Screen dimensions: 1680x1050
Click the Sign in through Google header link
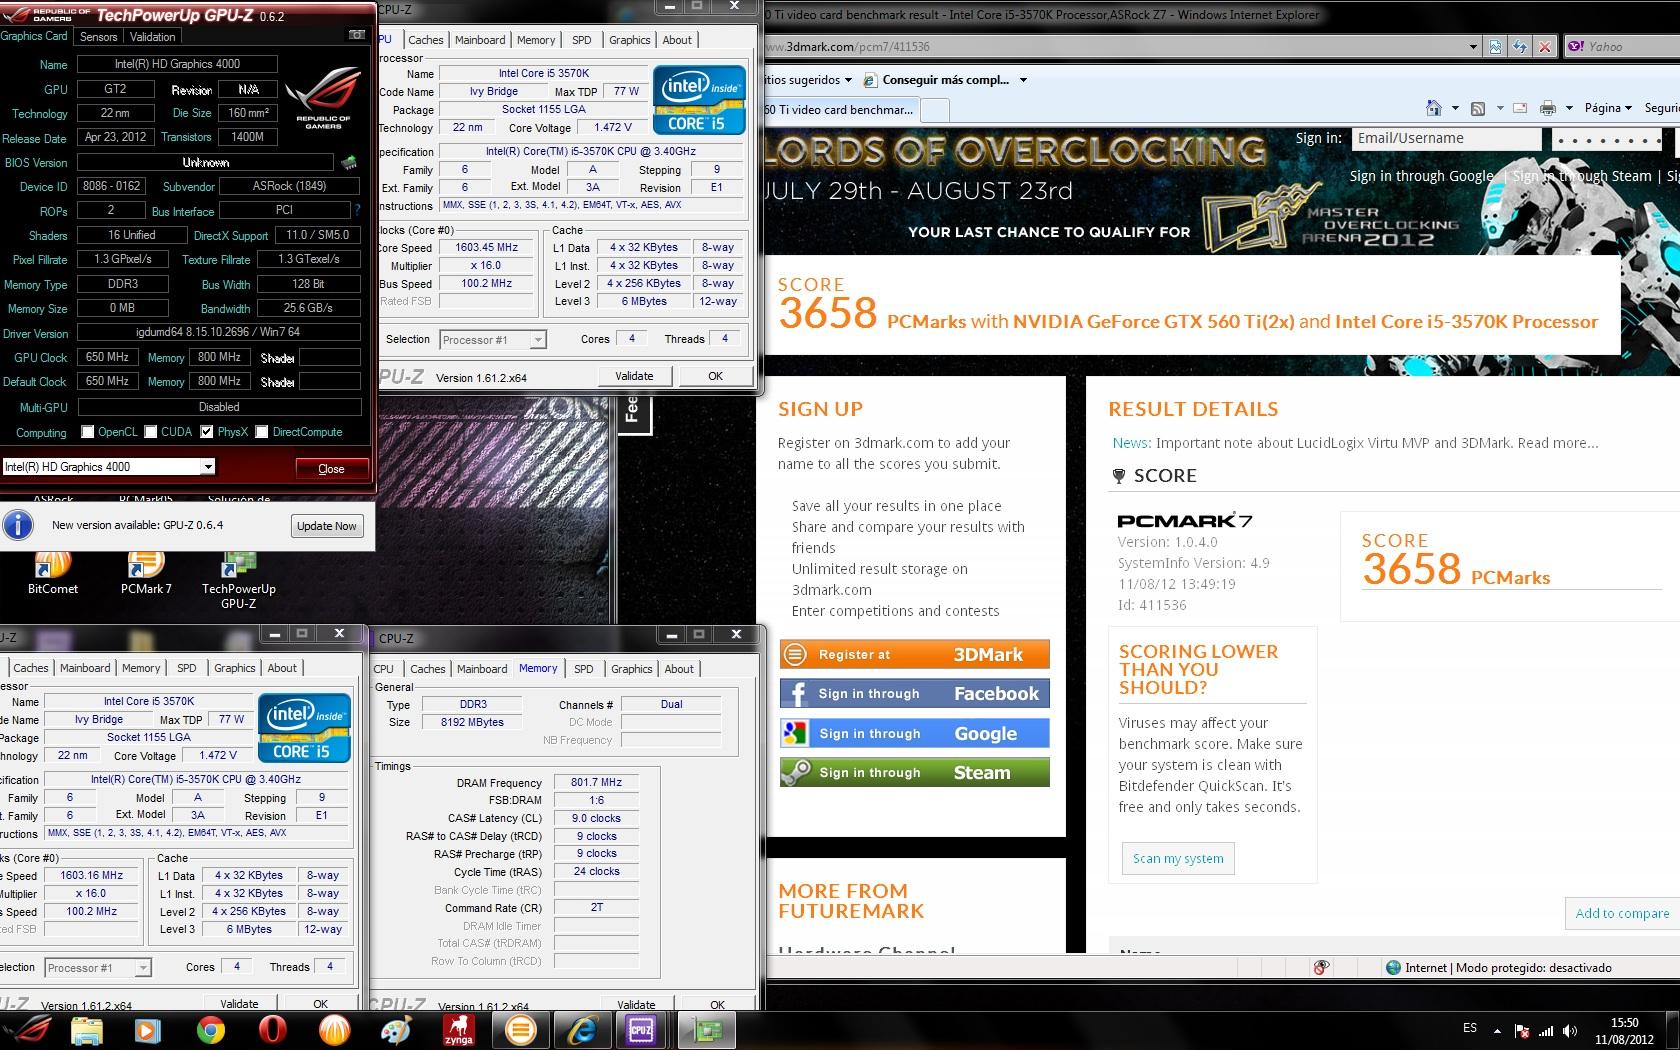click(x=1421, y=176)
